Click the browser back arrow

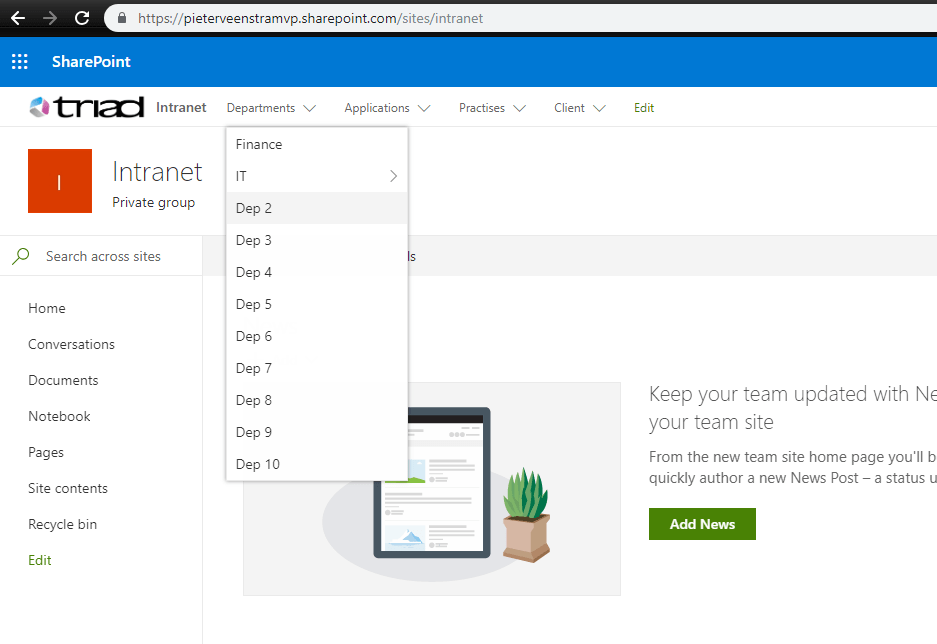point(17,18)
